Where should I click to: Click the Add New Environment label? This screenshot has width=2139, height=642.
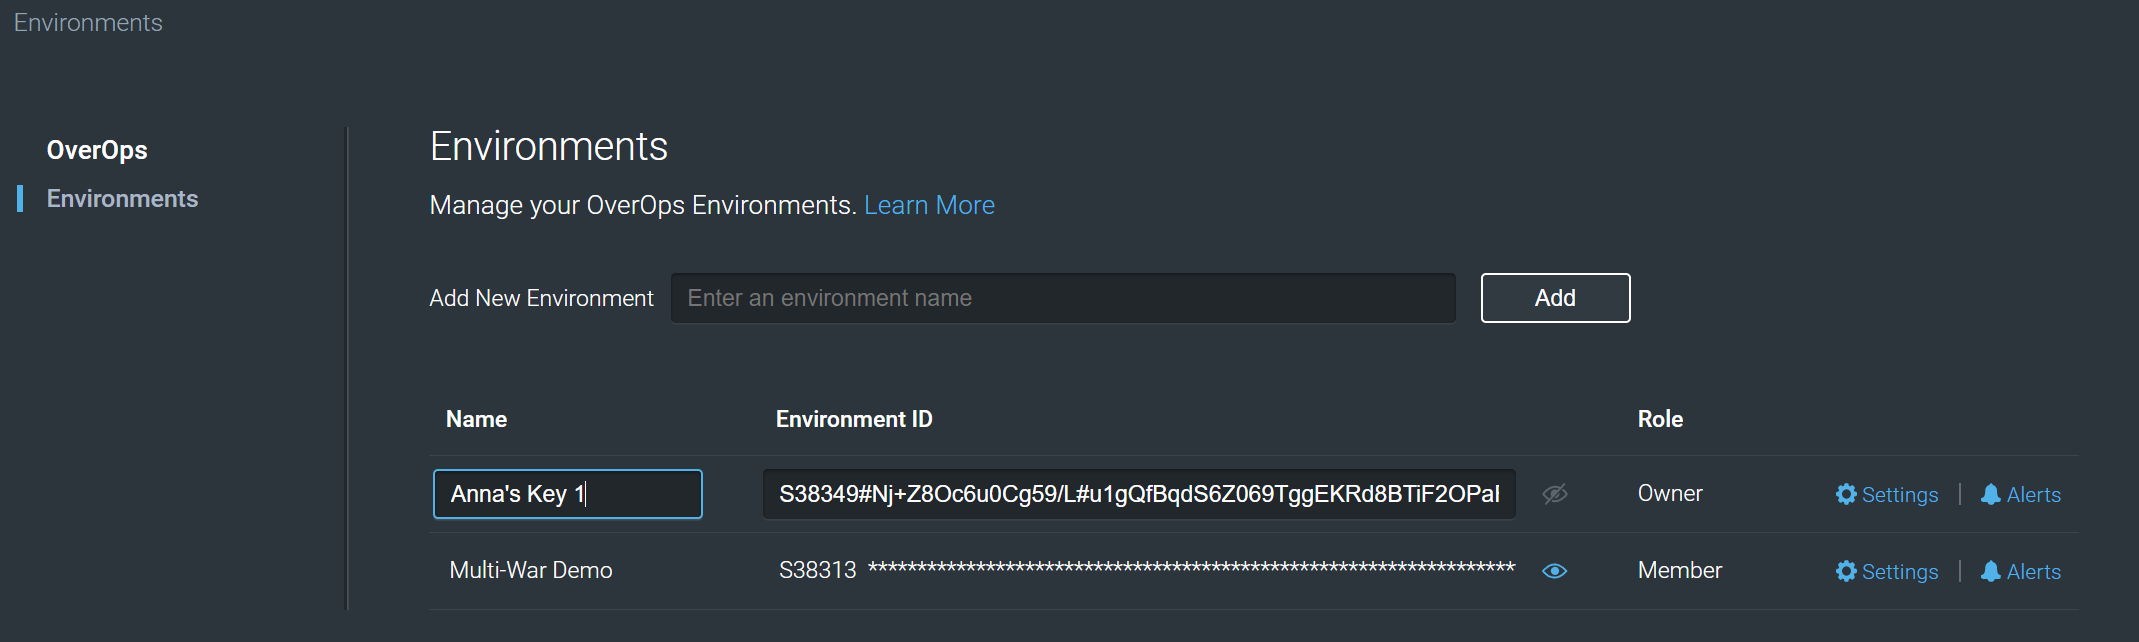(541, 298)
